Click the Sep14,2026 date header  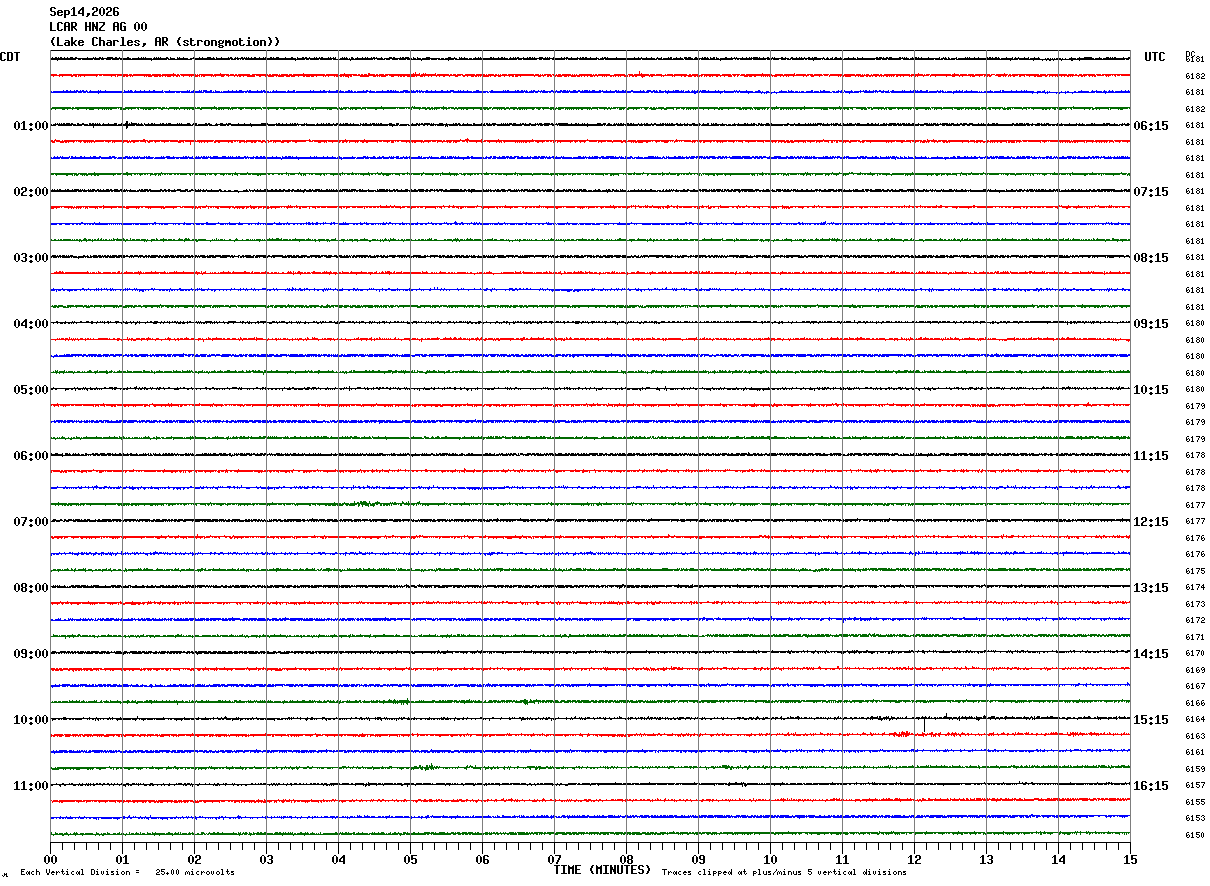(84, 12)
